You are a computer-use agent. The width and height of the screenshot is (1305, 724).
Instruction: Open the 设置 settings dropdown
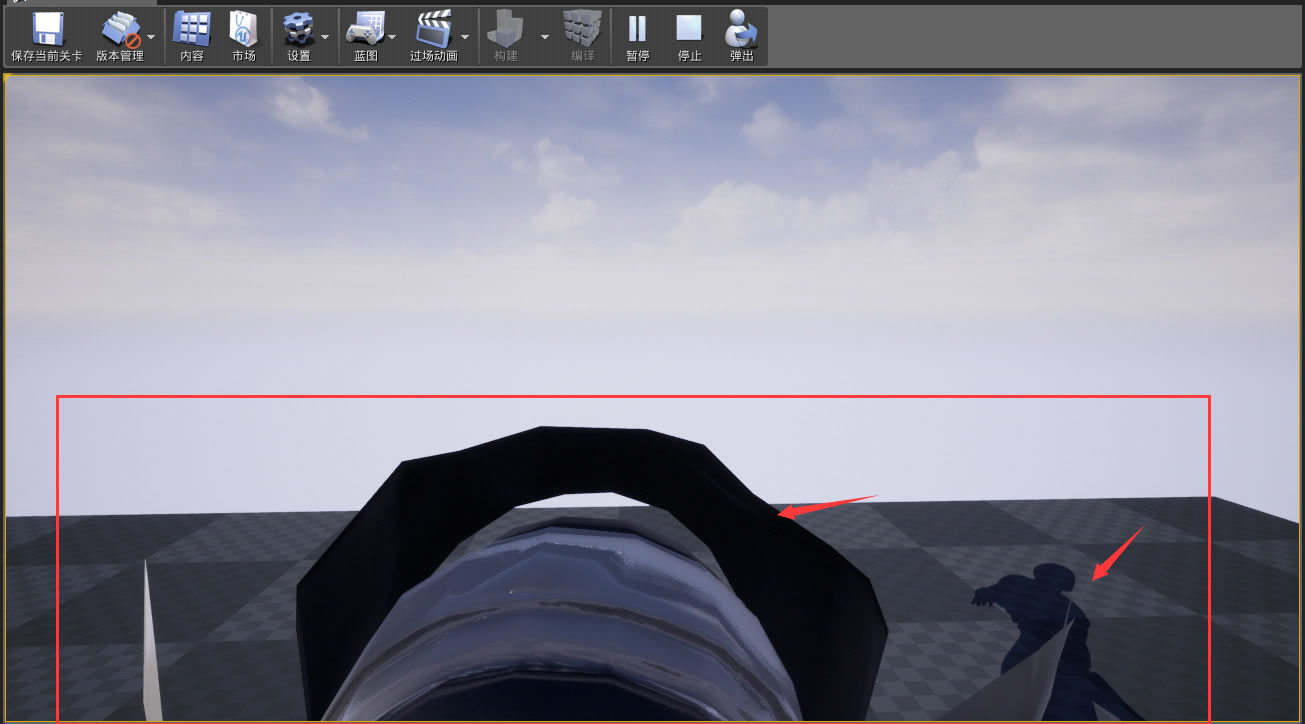tap(299, 37)
